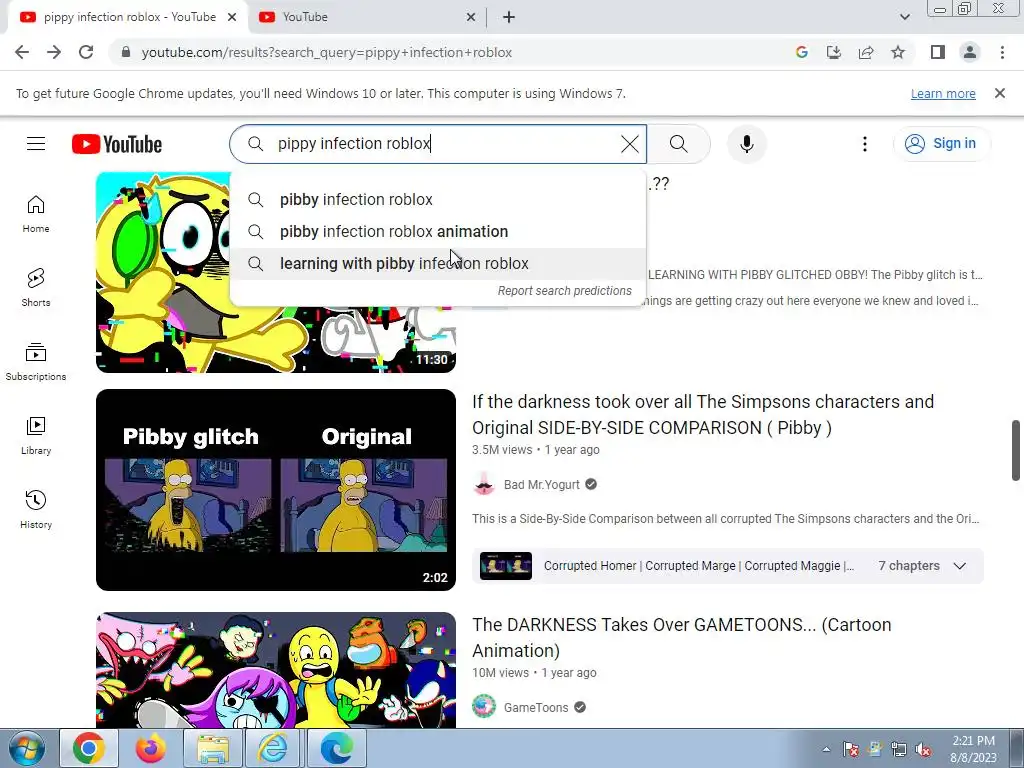Click the muted volume tray icon
The width and height of the screenshot is (1024, 768).
point(923,749)
